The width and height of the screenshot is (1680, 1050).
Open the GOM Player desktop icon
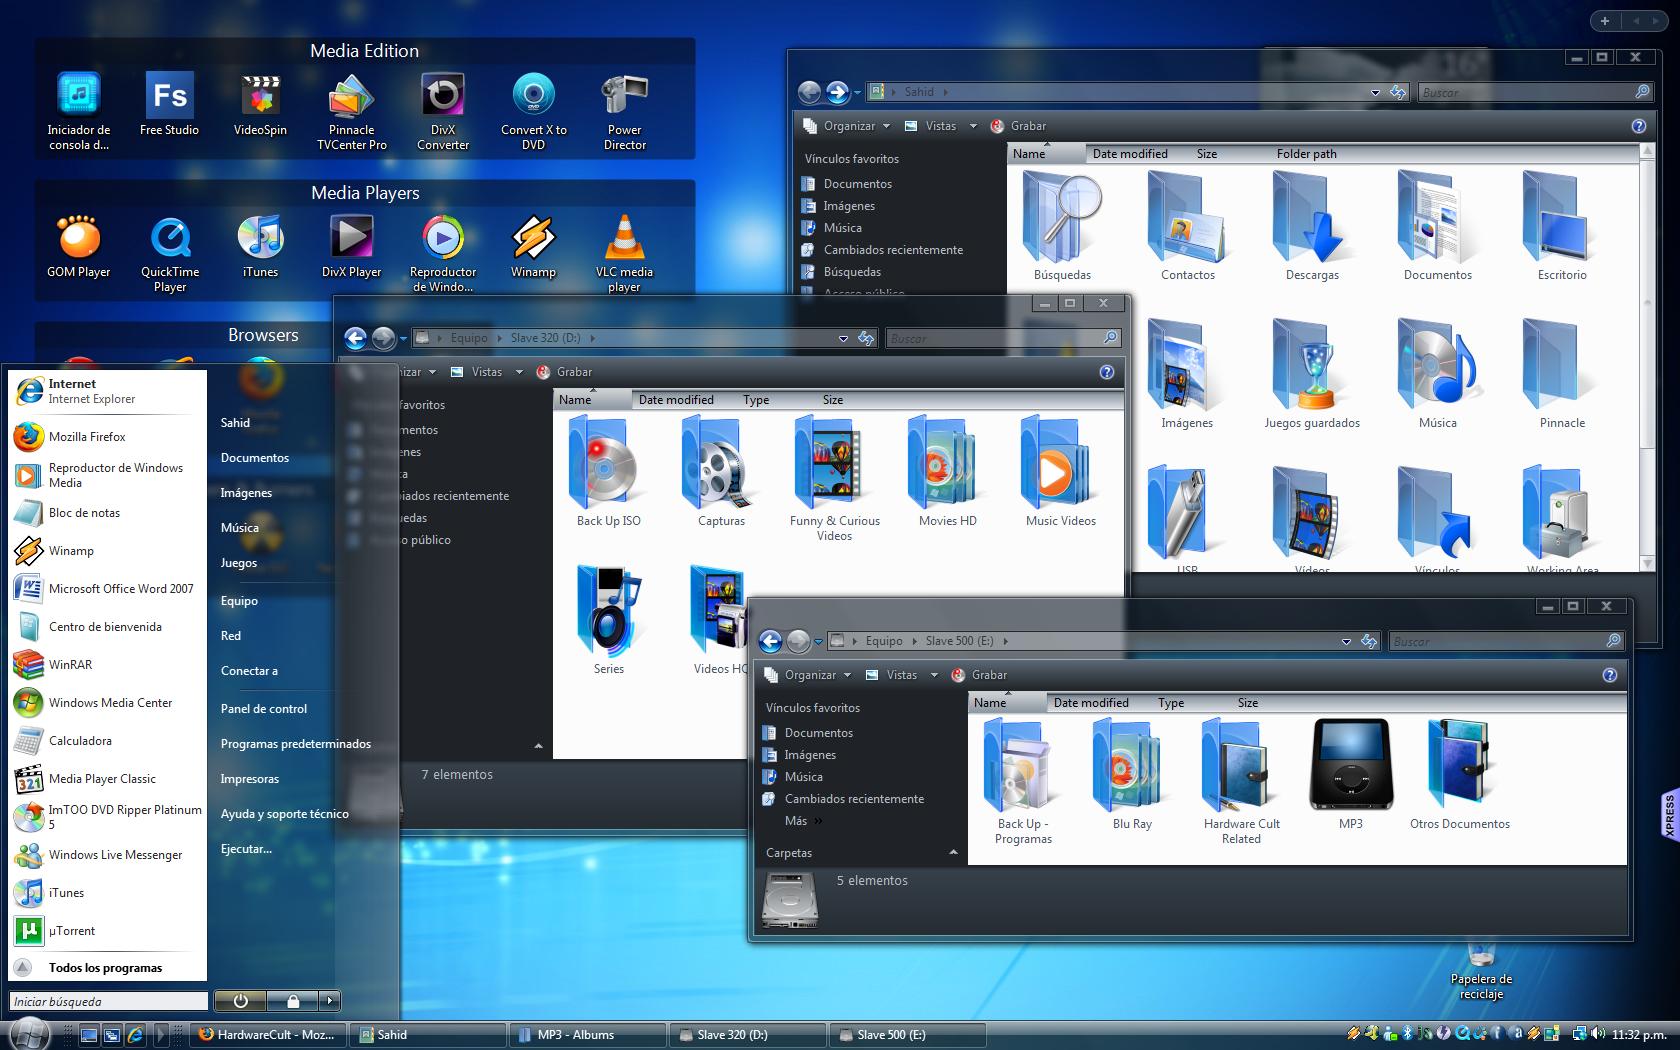point(79,240)
